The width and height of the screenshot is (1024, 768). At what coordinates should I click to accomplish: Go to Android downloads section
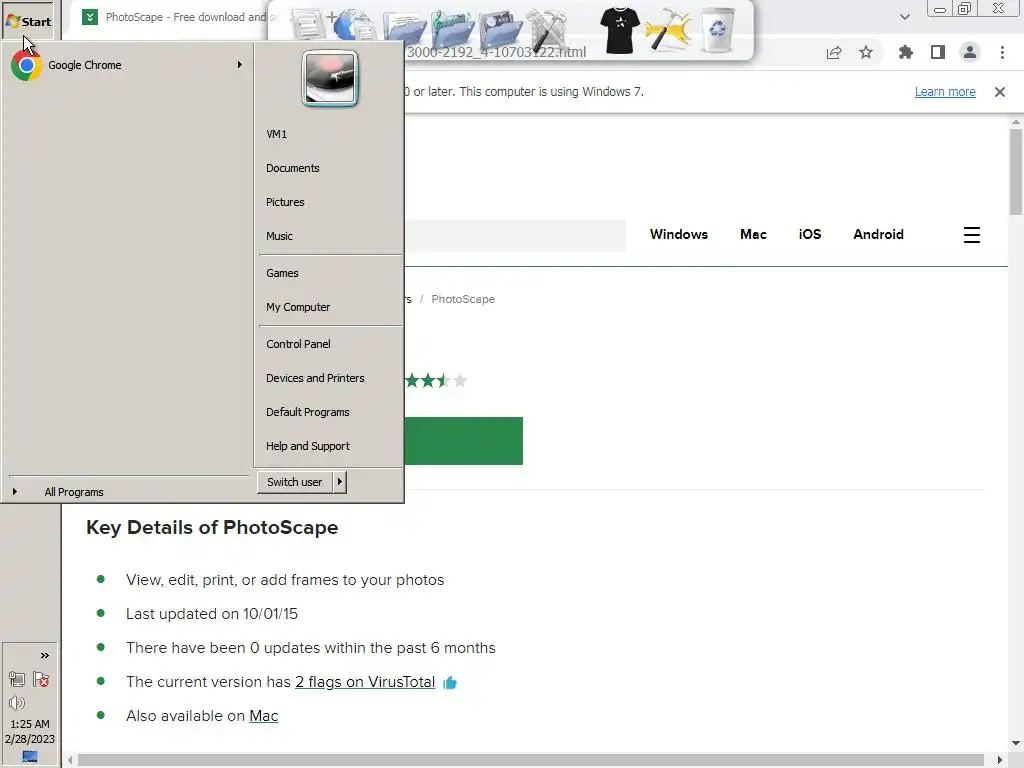878,234
